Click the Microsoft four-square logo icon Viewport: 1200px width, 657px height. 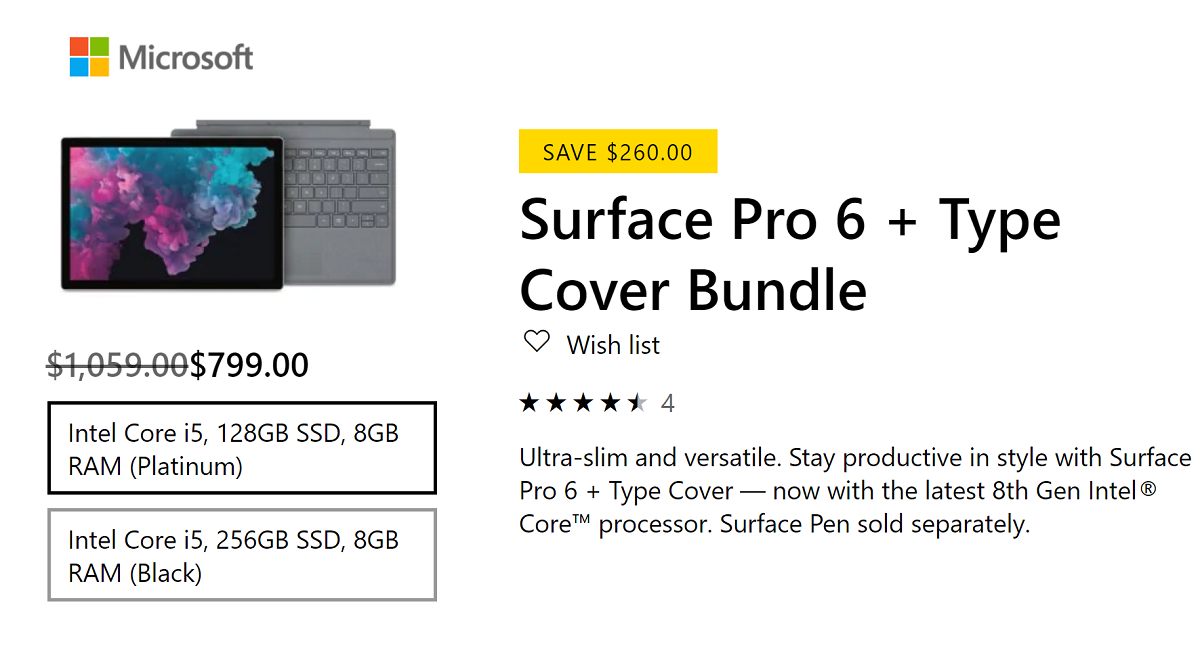[89, 57]
